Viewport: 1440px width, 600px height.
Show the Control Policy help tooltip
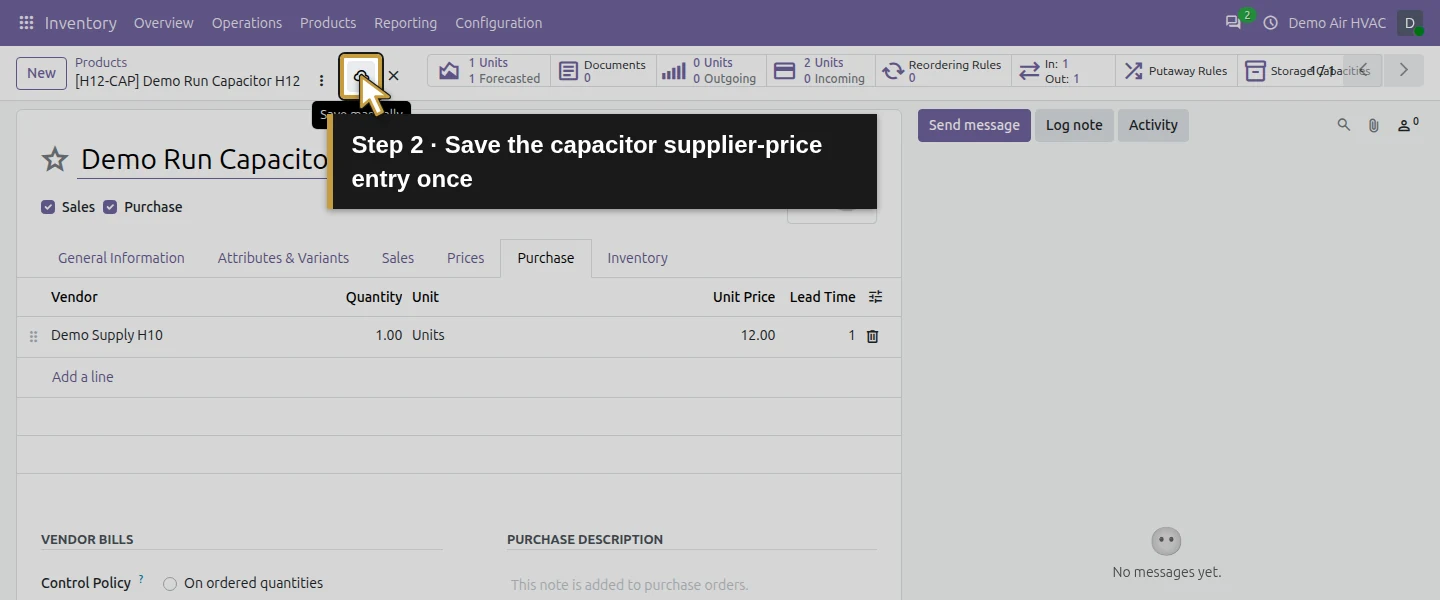point(141,579)
